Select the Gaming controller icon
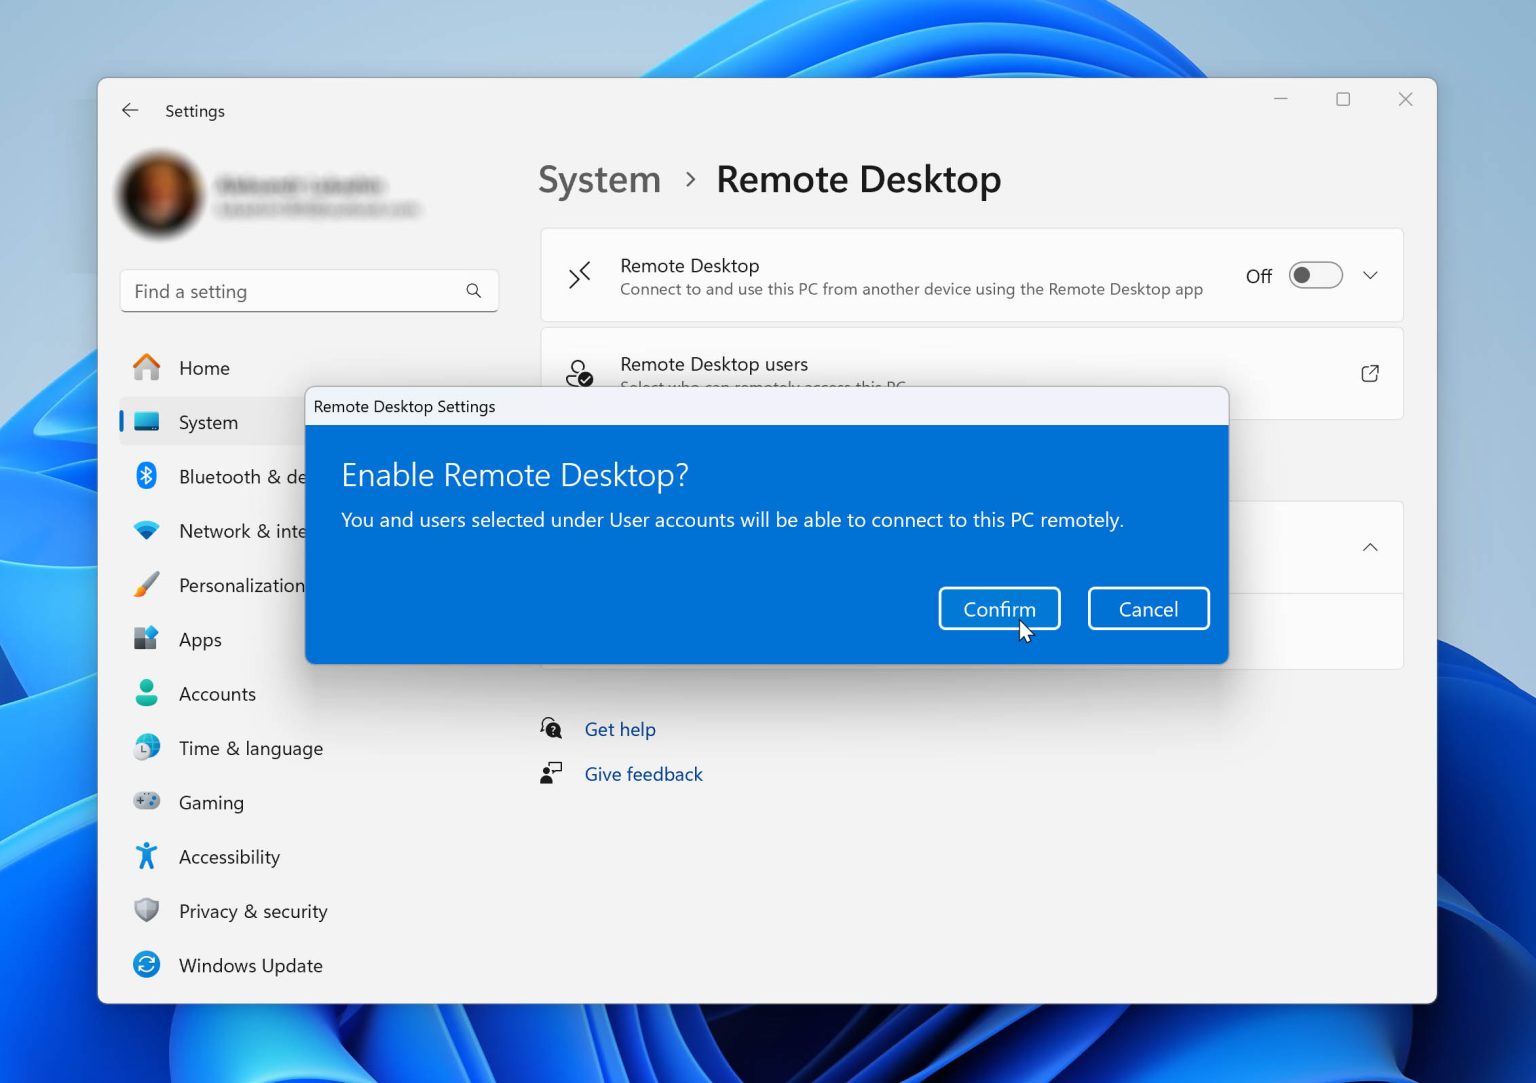1536x1083 pixels. [x=146, y=801]
